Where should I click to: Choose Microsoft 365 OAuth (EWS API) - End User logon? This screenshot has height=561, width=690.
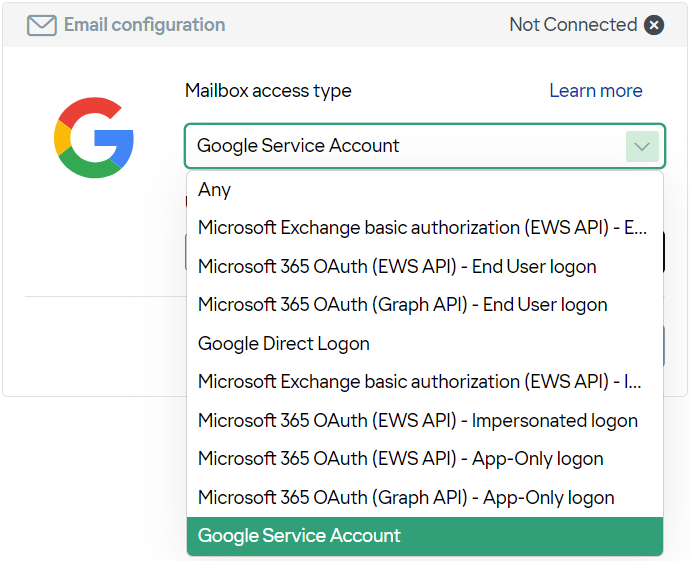pos(425,267)
